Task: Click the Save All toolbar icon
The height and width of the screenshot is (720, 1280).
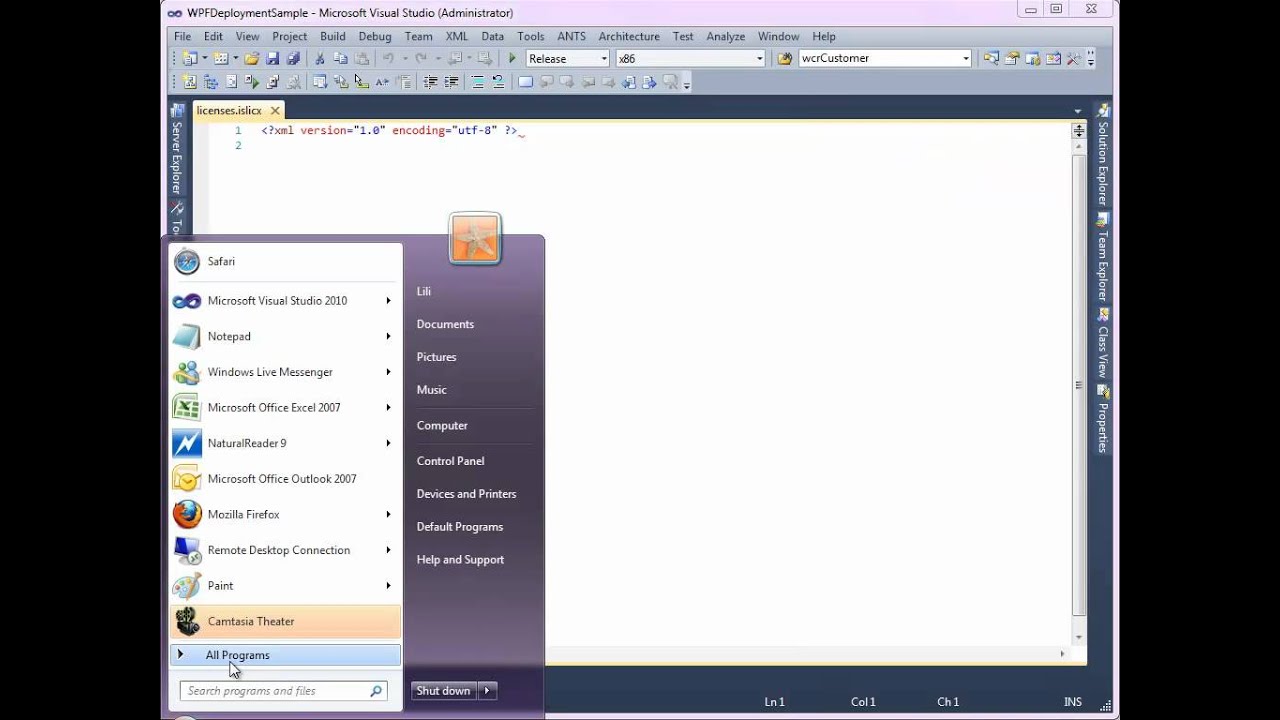Action: click(x=293, y=58)
